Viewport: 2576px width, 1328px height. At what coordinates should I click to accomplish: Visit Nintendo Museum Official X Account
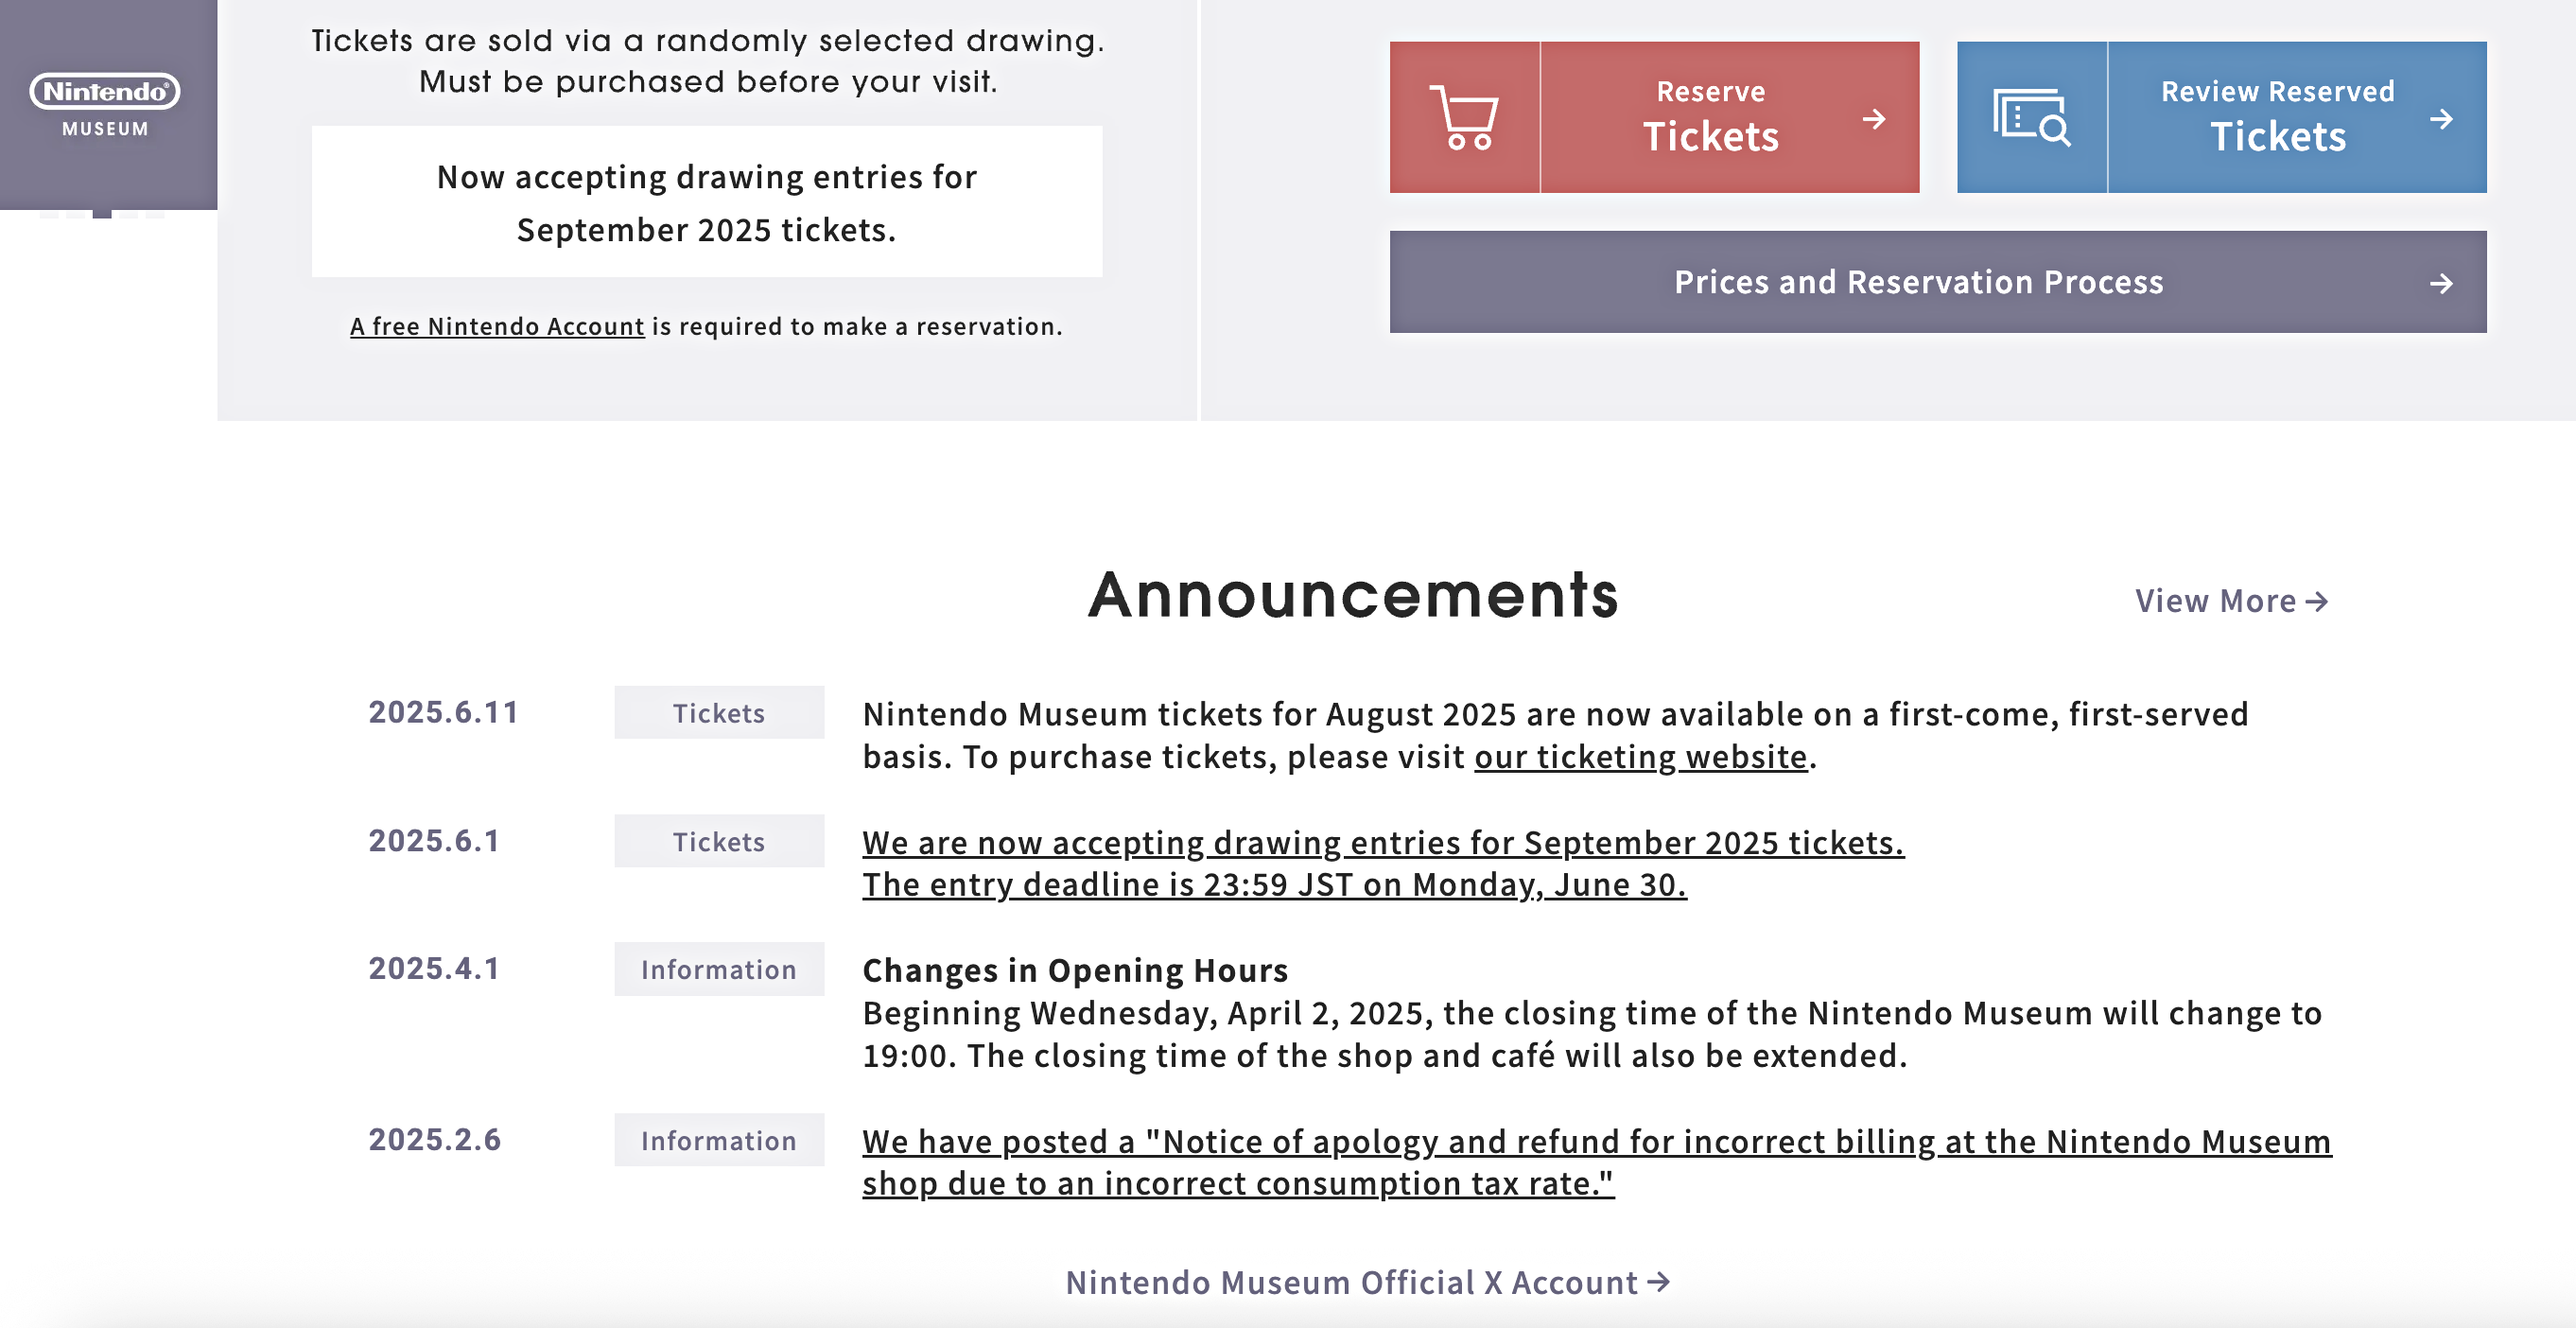(x=1351, y=1283)
